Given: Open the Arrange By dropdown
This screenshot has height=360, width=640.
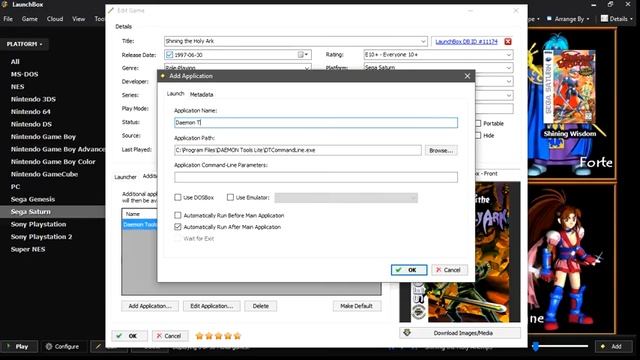Looking at the screenshot, I should 568,19.
